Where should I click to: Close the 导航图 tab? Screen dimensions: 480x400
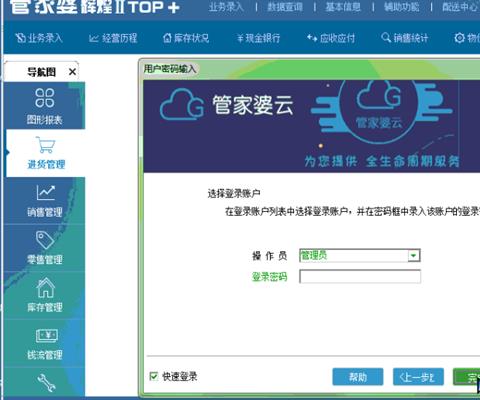(x=72, y=72)
